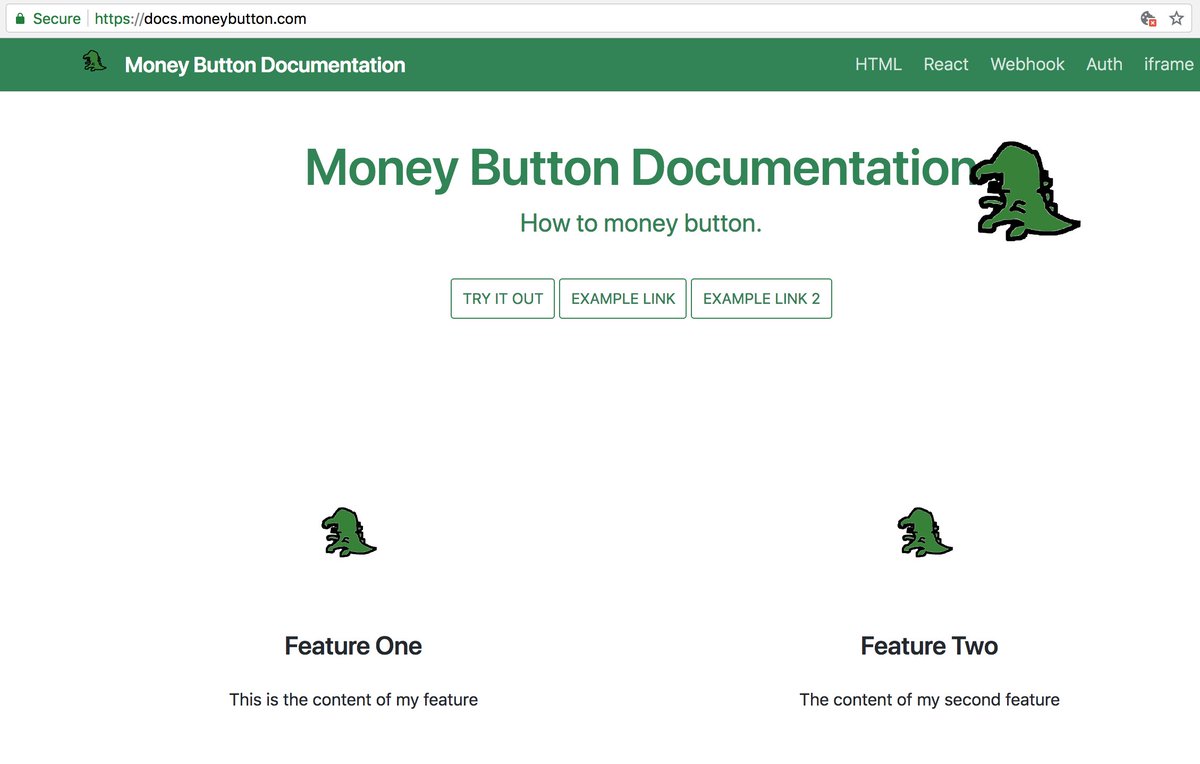Click the large green Money Button Documentation heading
1200x764 pixels.
pyautogui.click(x=640, y=167)
